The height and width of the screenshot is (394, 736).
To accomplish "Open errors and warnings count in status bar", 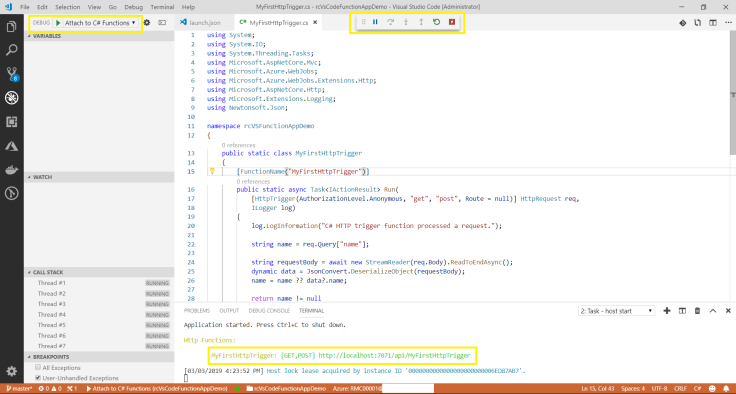I will [x=50, y=389].
